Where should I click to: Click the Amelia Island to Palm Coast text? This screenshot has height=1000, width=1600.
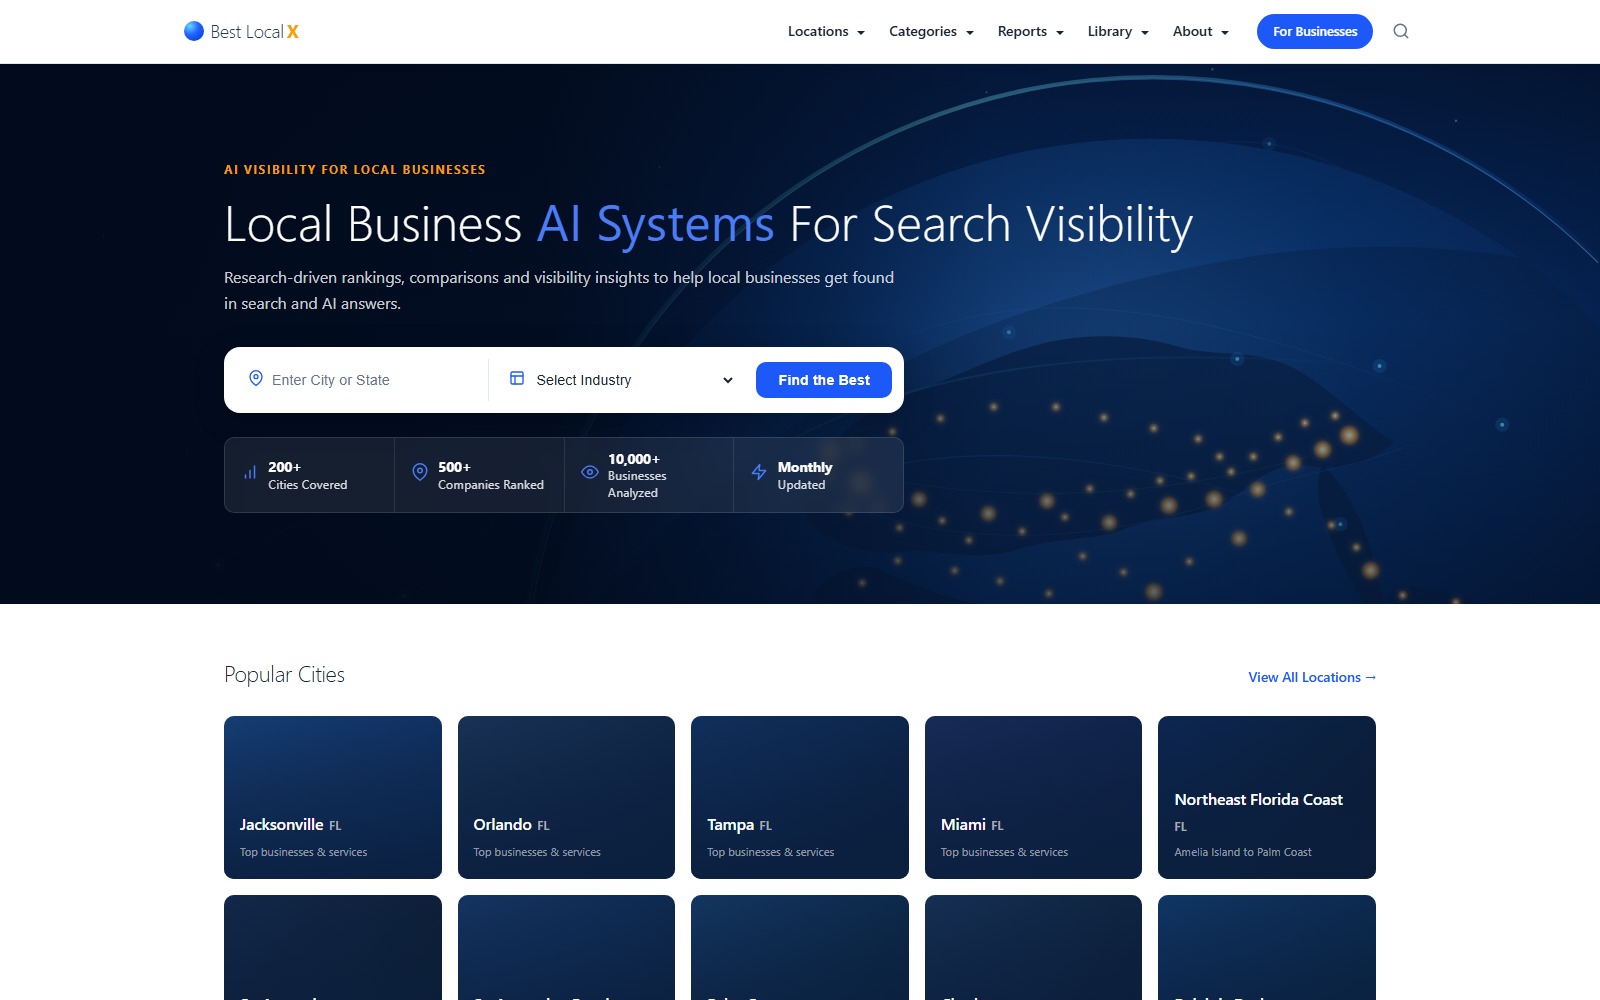[1243, 852]
